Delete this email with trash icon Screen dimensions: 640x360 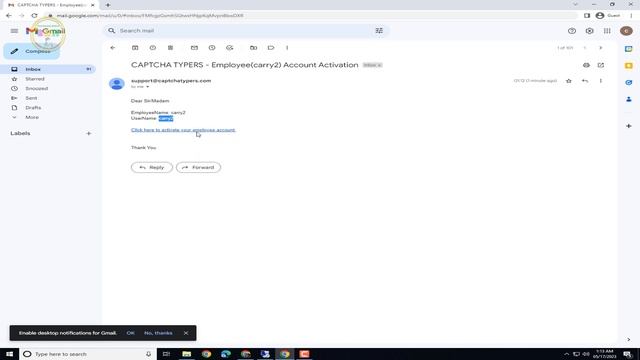pyautogui.click(x=171, y=48)
